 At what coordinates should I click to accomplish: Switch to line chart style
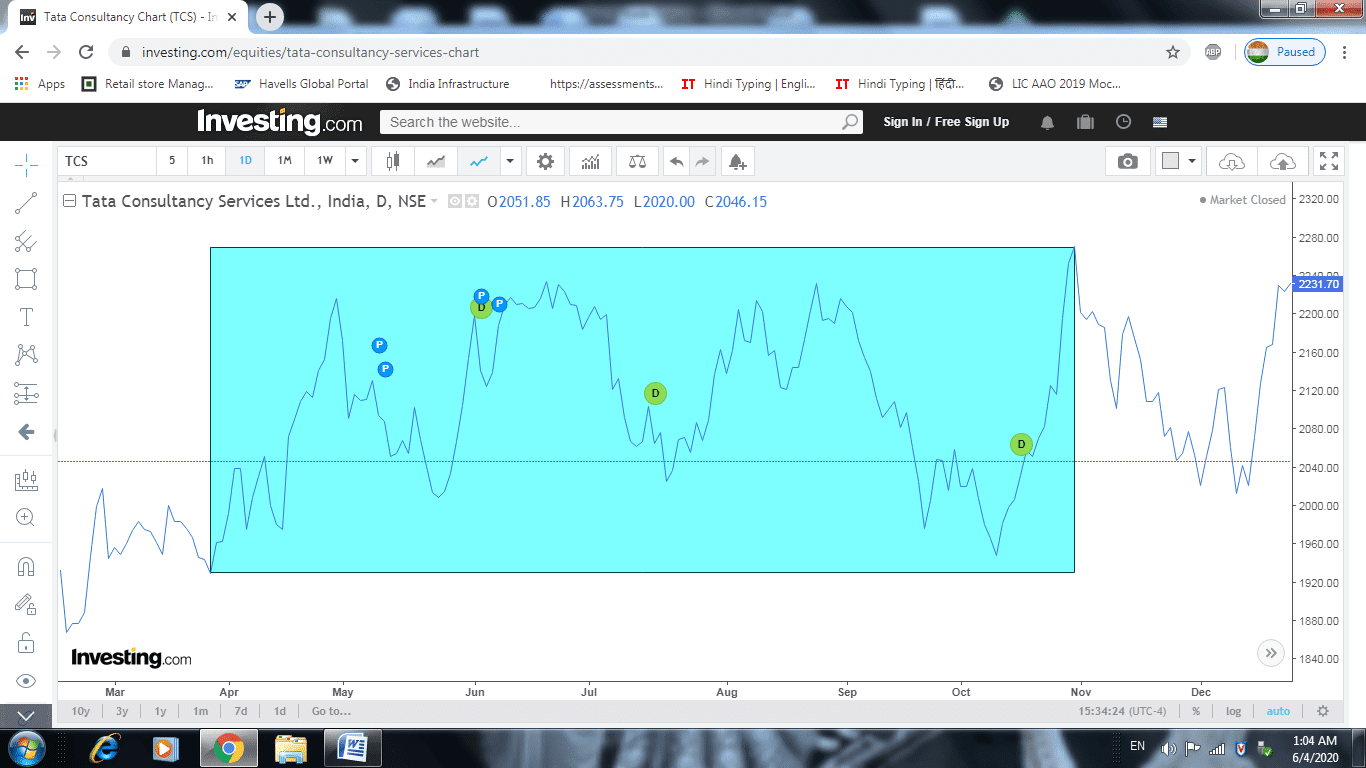(x=480, y=161)
